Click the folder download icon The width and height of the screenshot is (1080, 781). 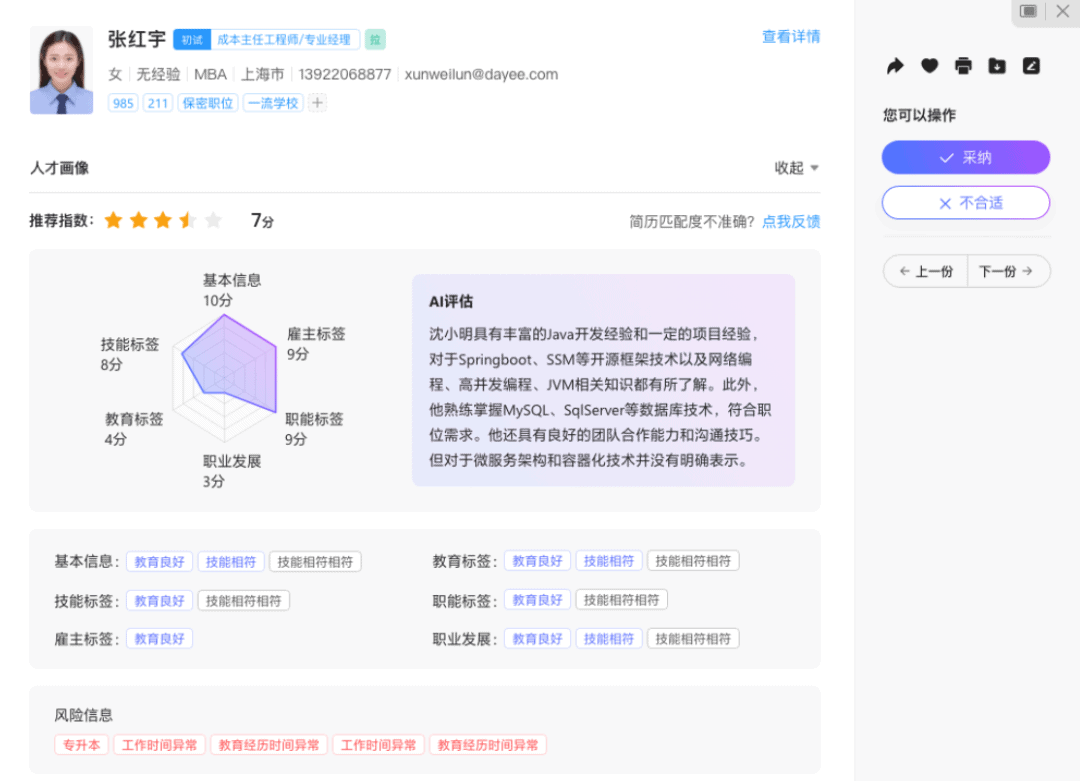(x=997, y=66)
